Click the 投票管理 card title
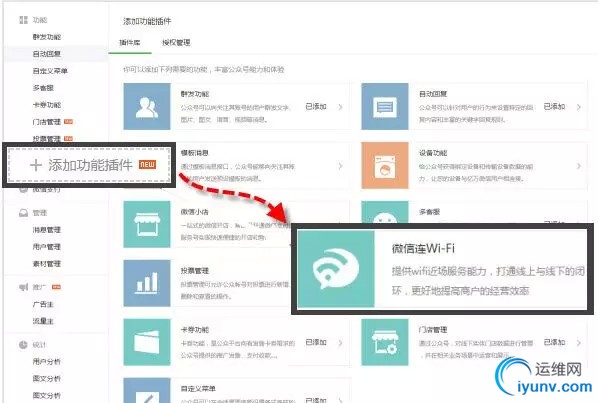Screen dimensions: 598x403 pyautogui.click(x=195, y=270)
